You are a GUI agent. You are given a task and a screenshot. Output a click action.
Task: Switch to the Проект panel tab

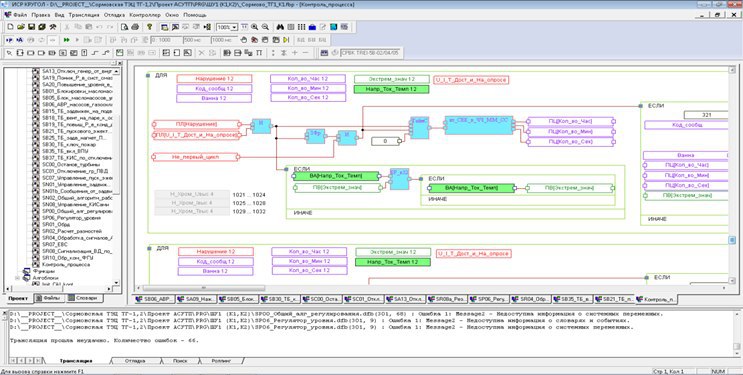18,298
